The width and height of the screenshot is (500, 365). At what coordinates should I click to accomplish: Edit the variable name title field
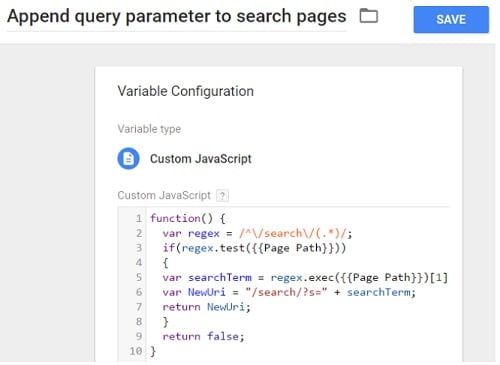[177, 17]
